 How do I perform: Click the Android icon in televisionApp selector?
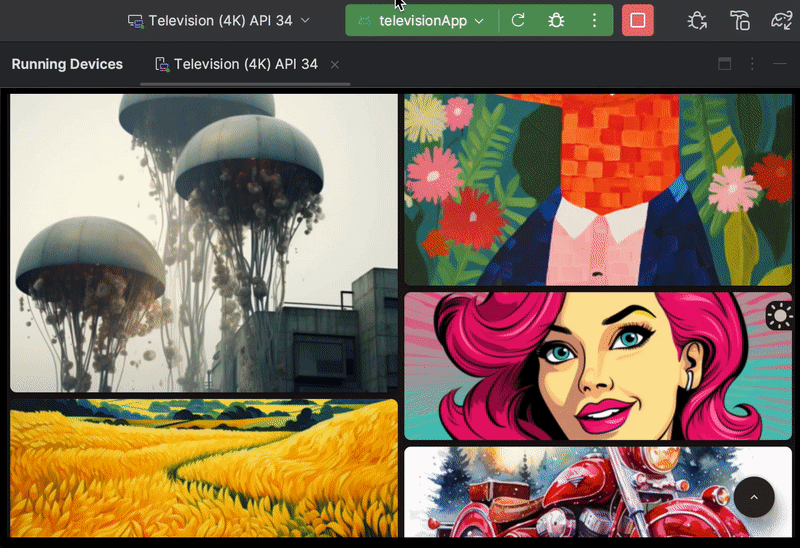point(364,21)
